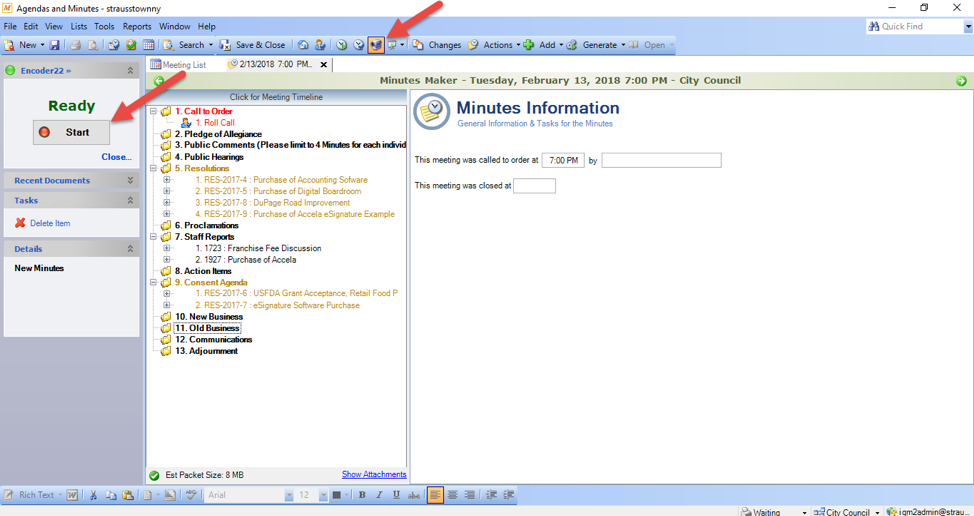The height and width of the screenshot is (516, 974).
Task: Toggle strikethrough formatting
Action: click(x=414, y=495)
